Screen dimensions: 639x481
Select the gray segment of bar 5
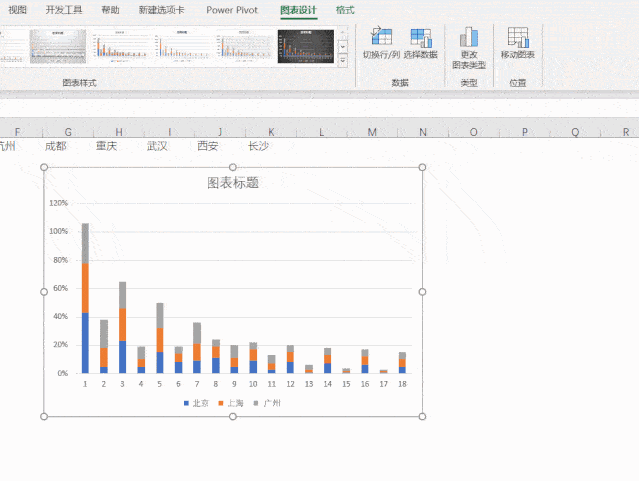click(160, 316)
